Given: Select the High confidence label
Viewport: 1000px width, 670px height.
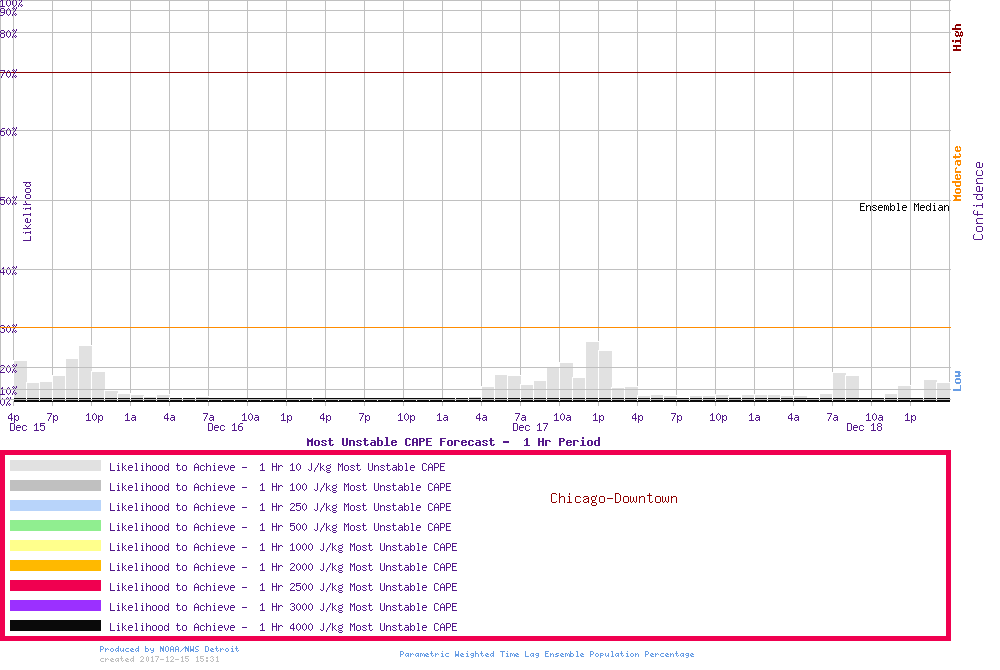Looking at the screenshot, I should point(957,38).
